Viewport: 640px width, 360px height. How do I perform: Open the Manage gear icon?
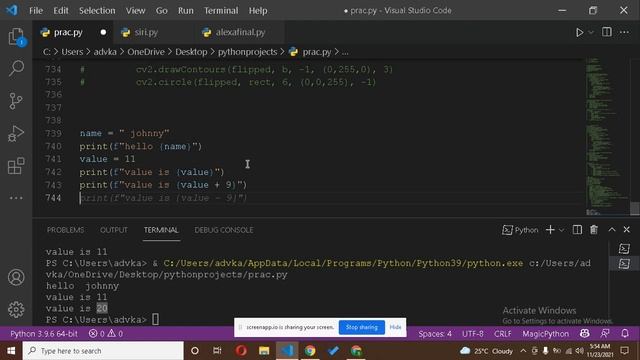click(16, 309)
